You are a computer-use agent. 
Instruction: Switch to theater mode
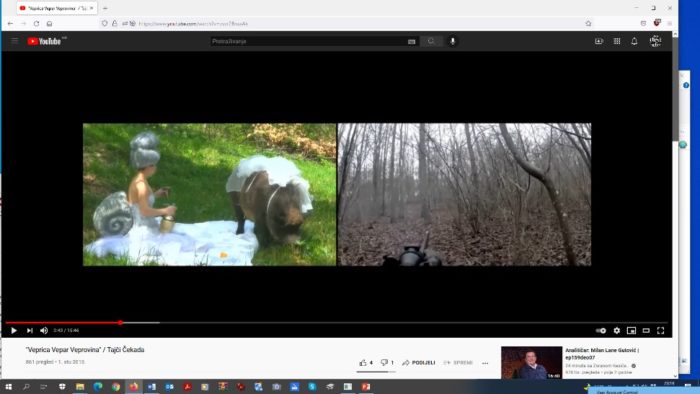pos(646,330)
